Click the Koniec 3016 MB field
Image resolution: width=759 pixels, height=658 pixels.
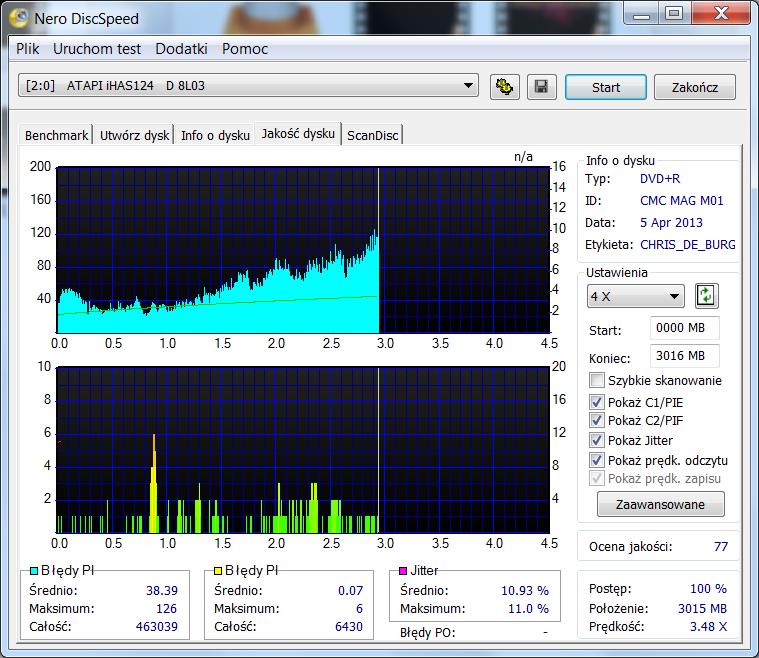click(x=684, y=356)
